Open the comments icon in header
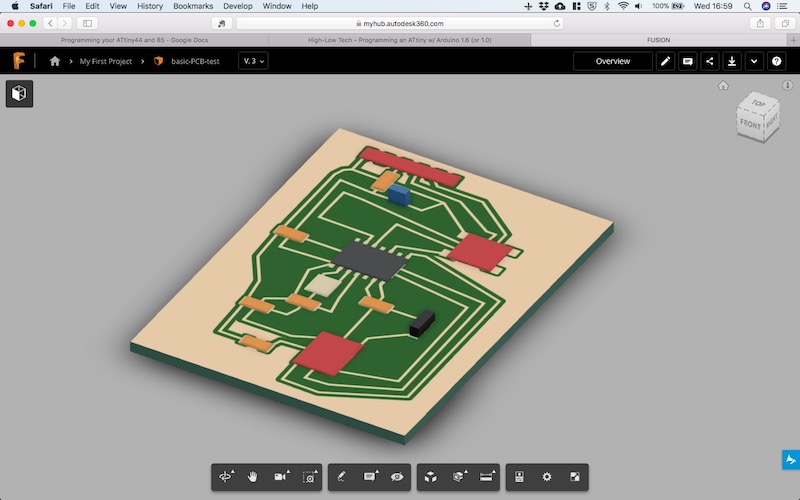Viewport: 800px width, 500px height. point(688,61)
